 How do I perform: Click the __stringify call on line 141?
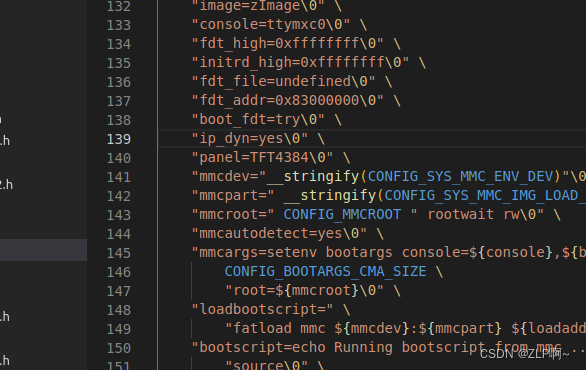click(313, 176)
